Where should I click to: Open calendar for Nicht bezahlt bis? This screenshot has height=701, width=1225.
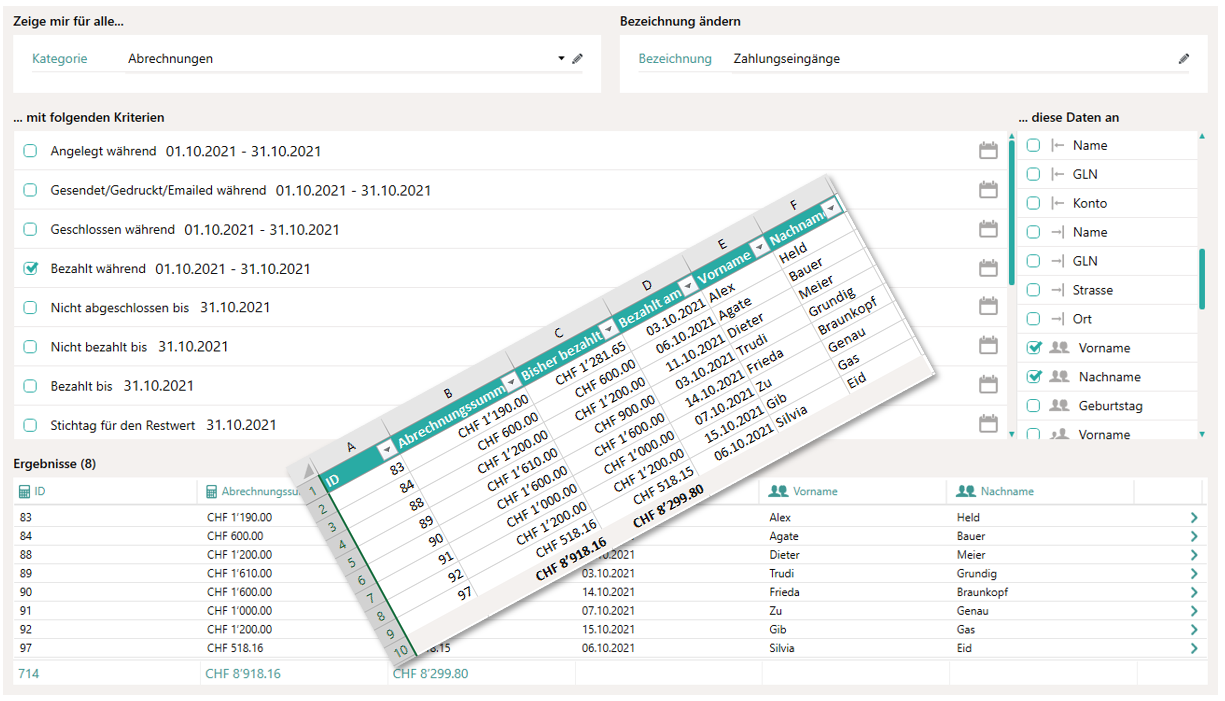click(988, 346)
